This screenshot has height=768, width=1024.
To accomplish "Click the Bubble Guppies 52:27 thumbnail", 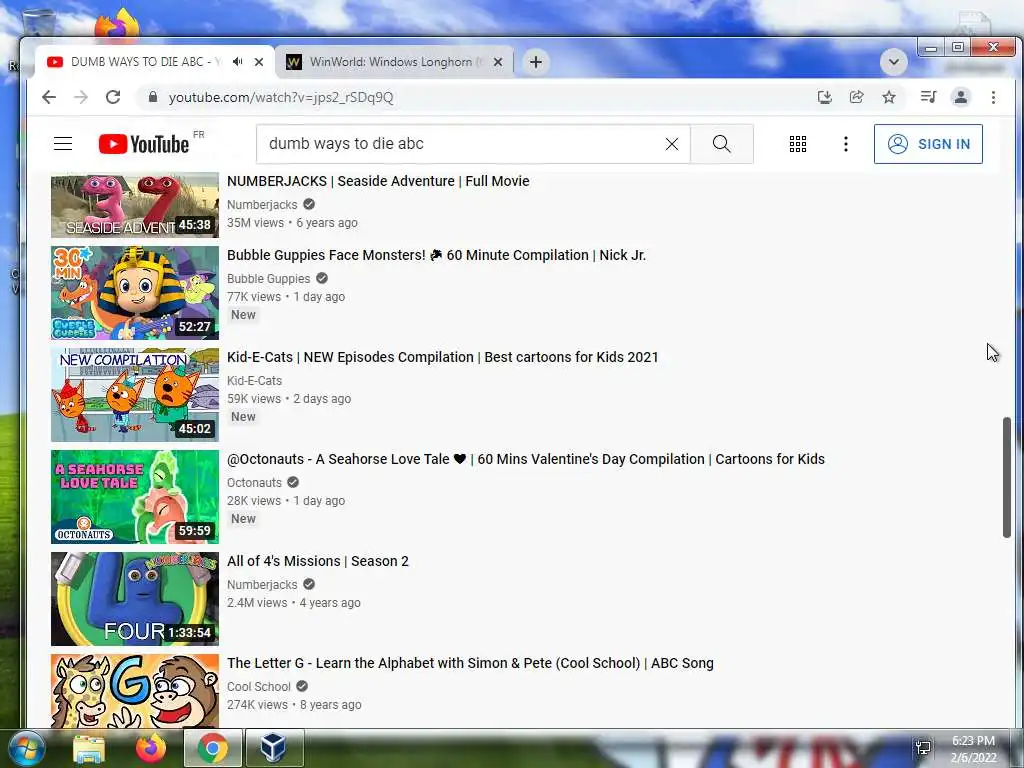I will pos(135,293).
